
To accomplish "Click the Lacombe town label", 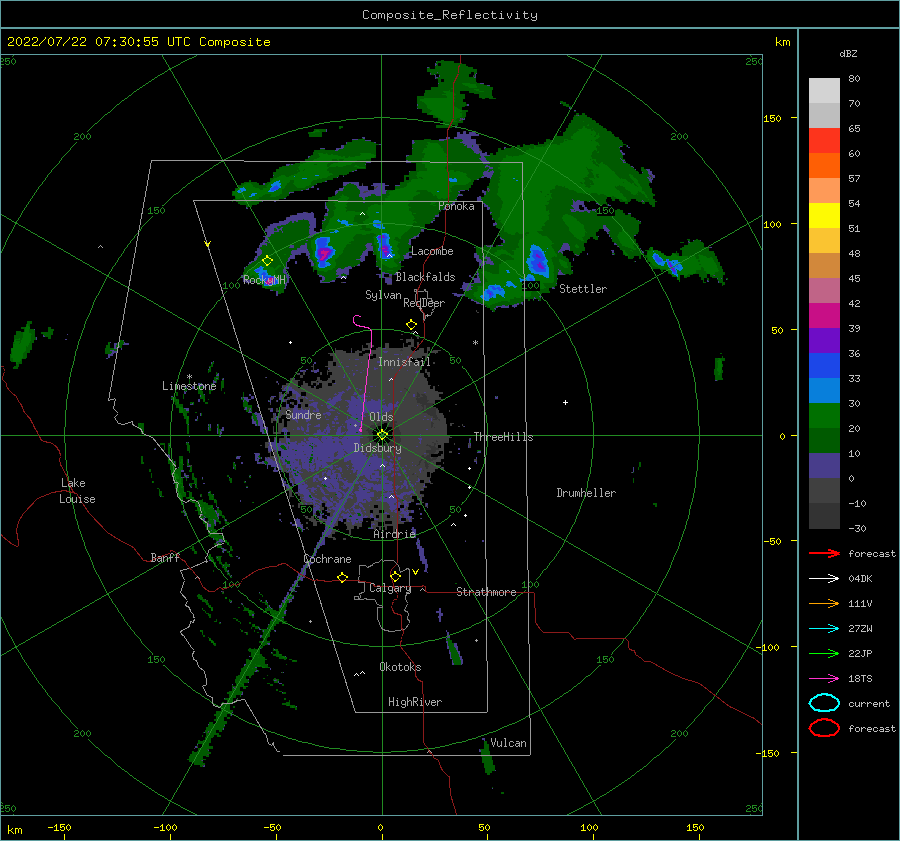I will (432, 251).
